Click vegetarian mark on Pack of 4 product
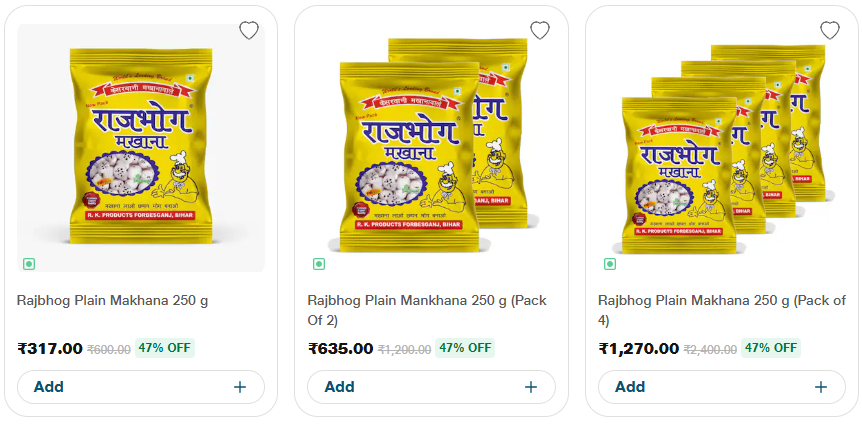The width and height of the screenshot is (862, 424). [x=609, y=264]
